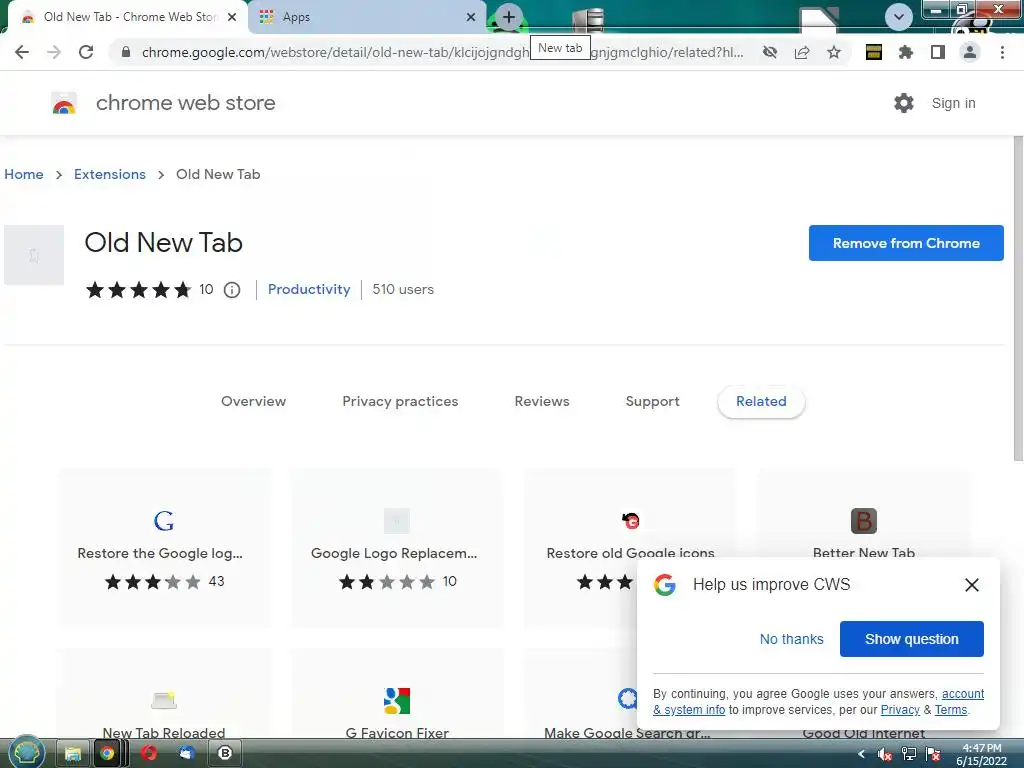This screenshot has width=1024, height=768.
Task: Close the Old New Tab browser tab
Action: coord(232,17)
